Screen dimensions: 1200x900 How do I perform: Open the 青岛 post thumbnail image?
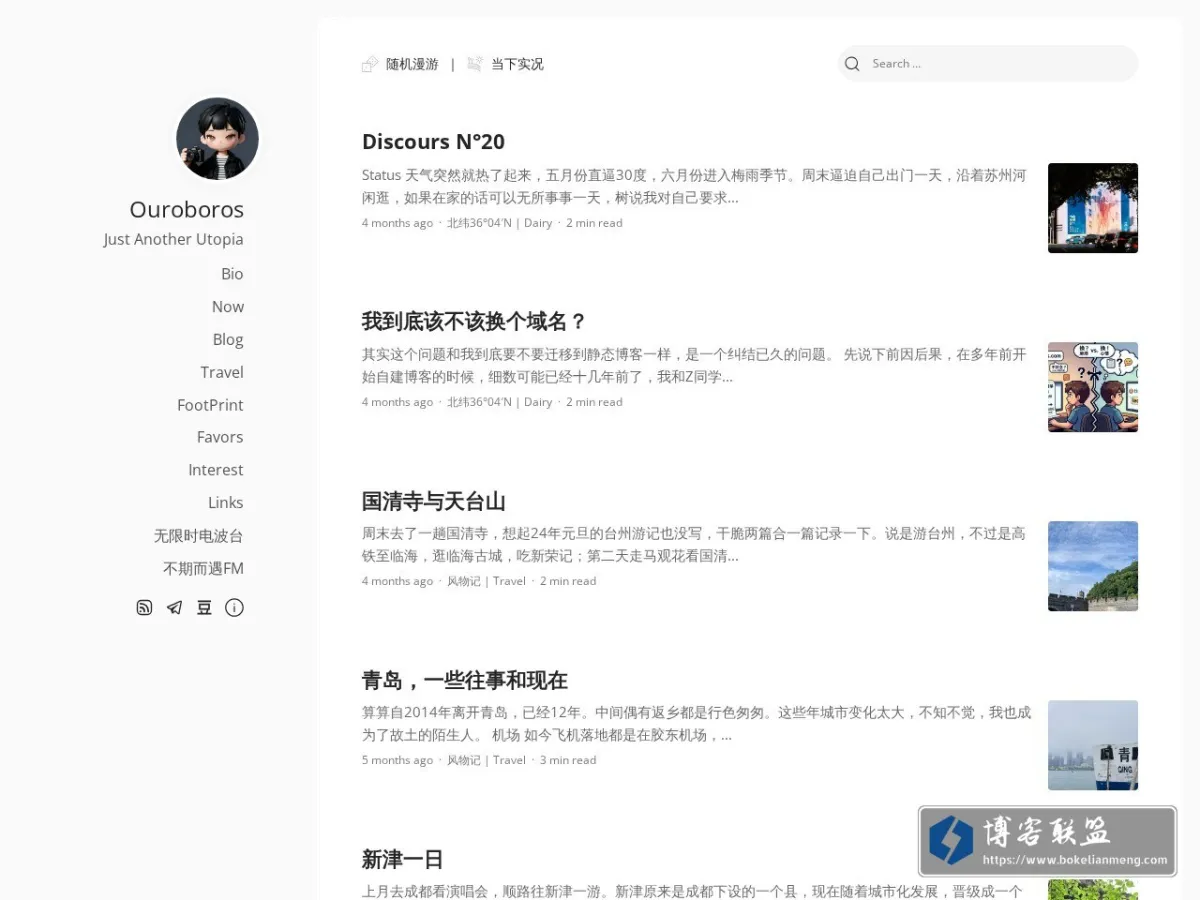[x=1093, y=745]
